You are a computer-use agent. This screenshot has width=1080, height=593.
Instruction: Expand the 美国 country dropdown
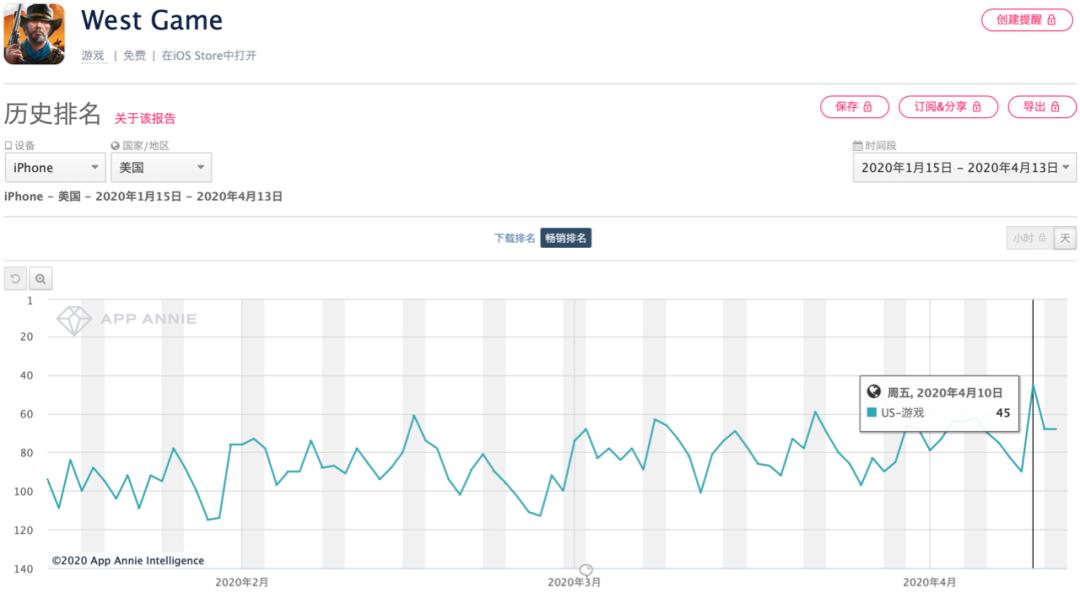coord(161,168)
